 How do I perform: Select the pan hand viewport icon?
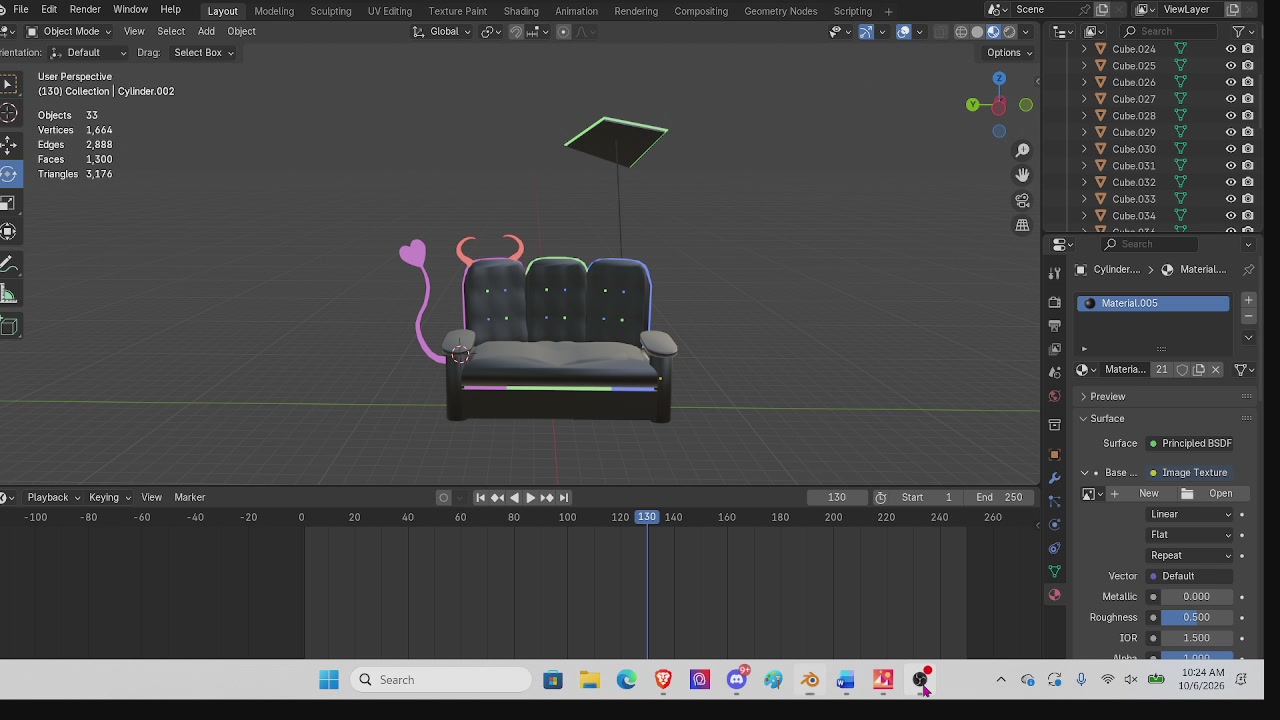(x=1022, y=175)
